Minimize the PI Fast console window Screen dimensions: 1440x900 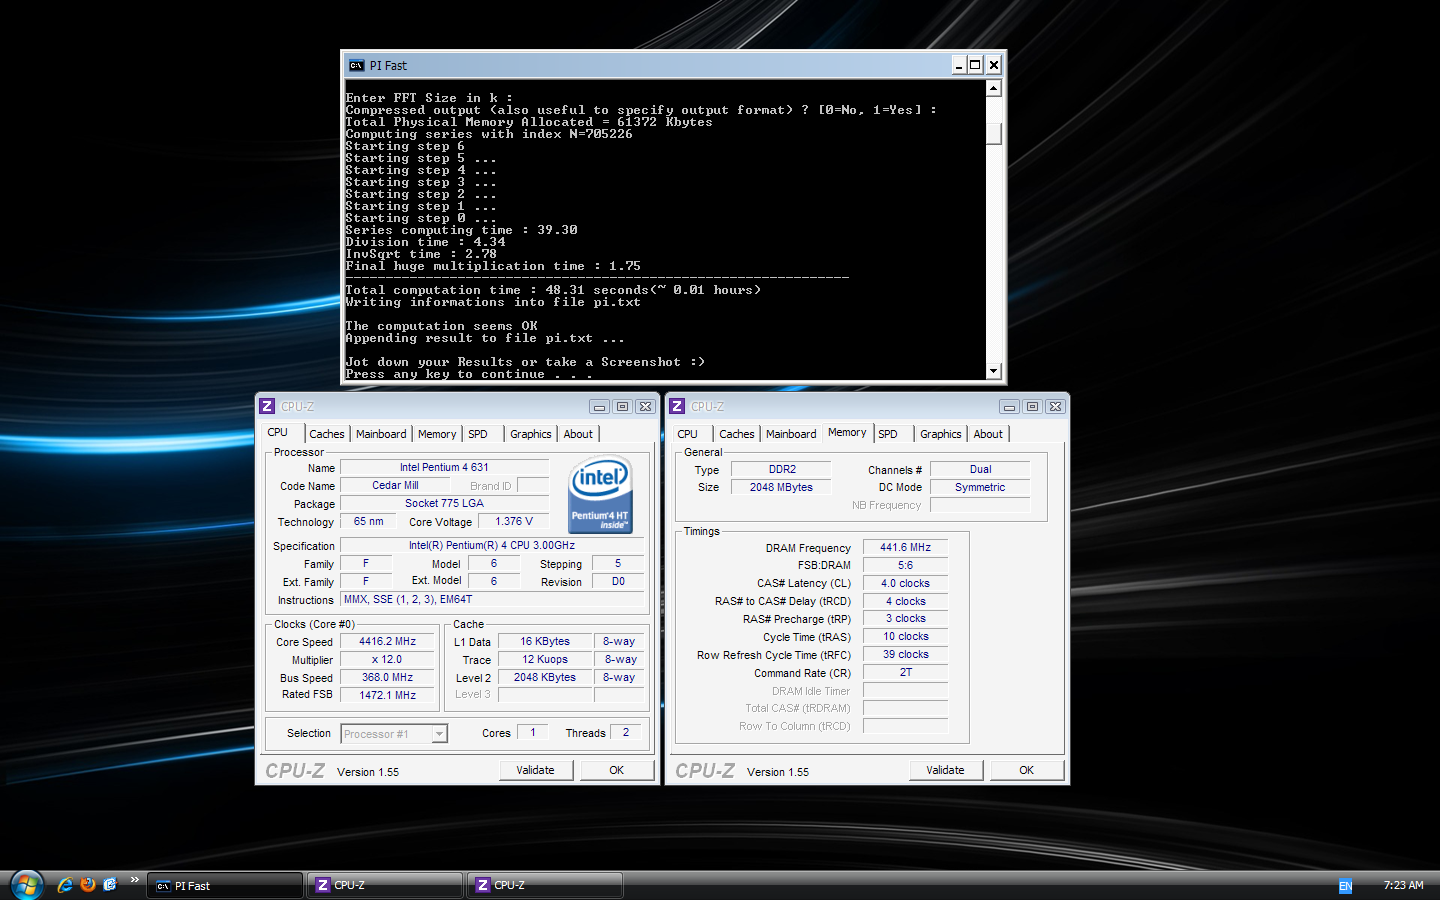(958, 65)
